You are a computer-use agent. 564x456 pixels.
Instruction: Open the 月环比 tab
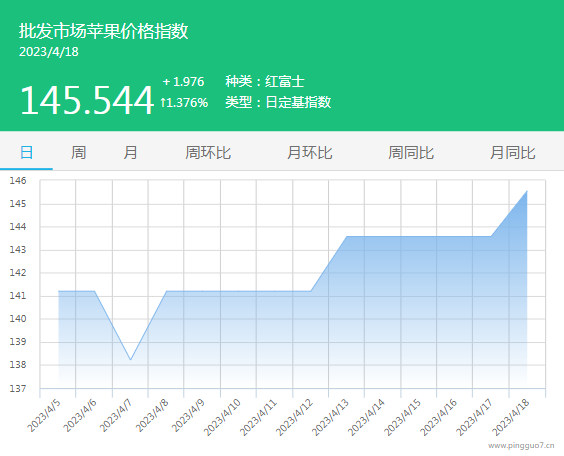309,152
